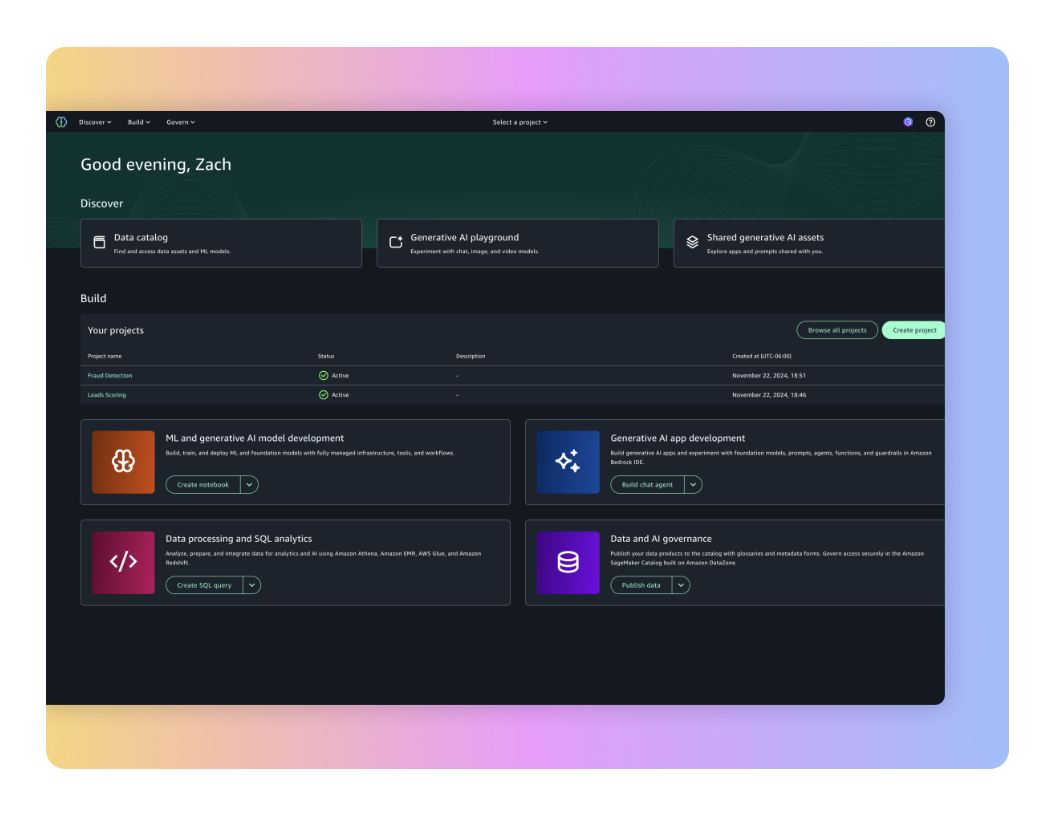Viewport: 1052px width, 814px height.
Task: Click the Create notebook button
Action: 203,485
